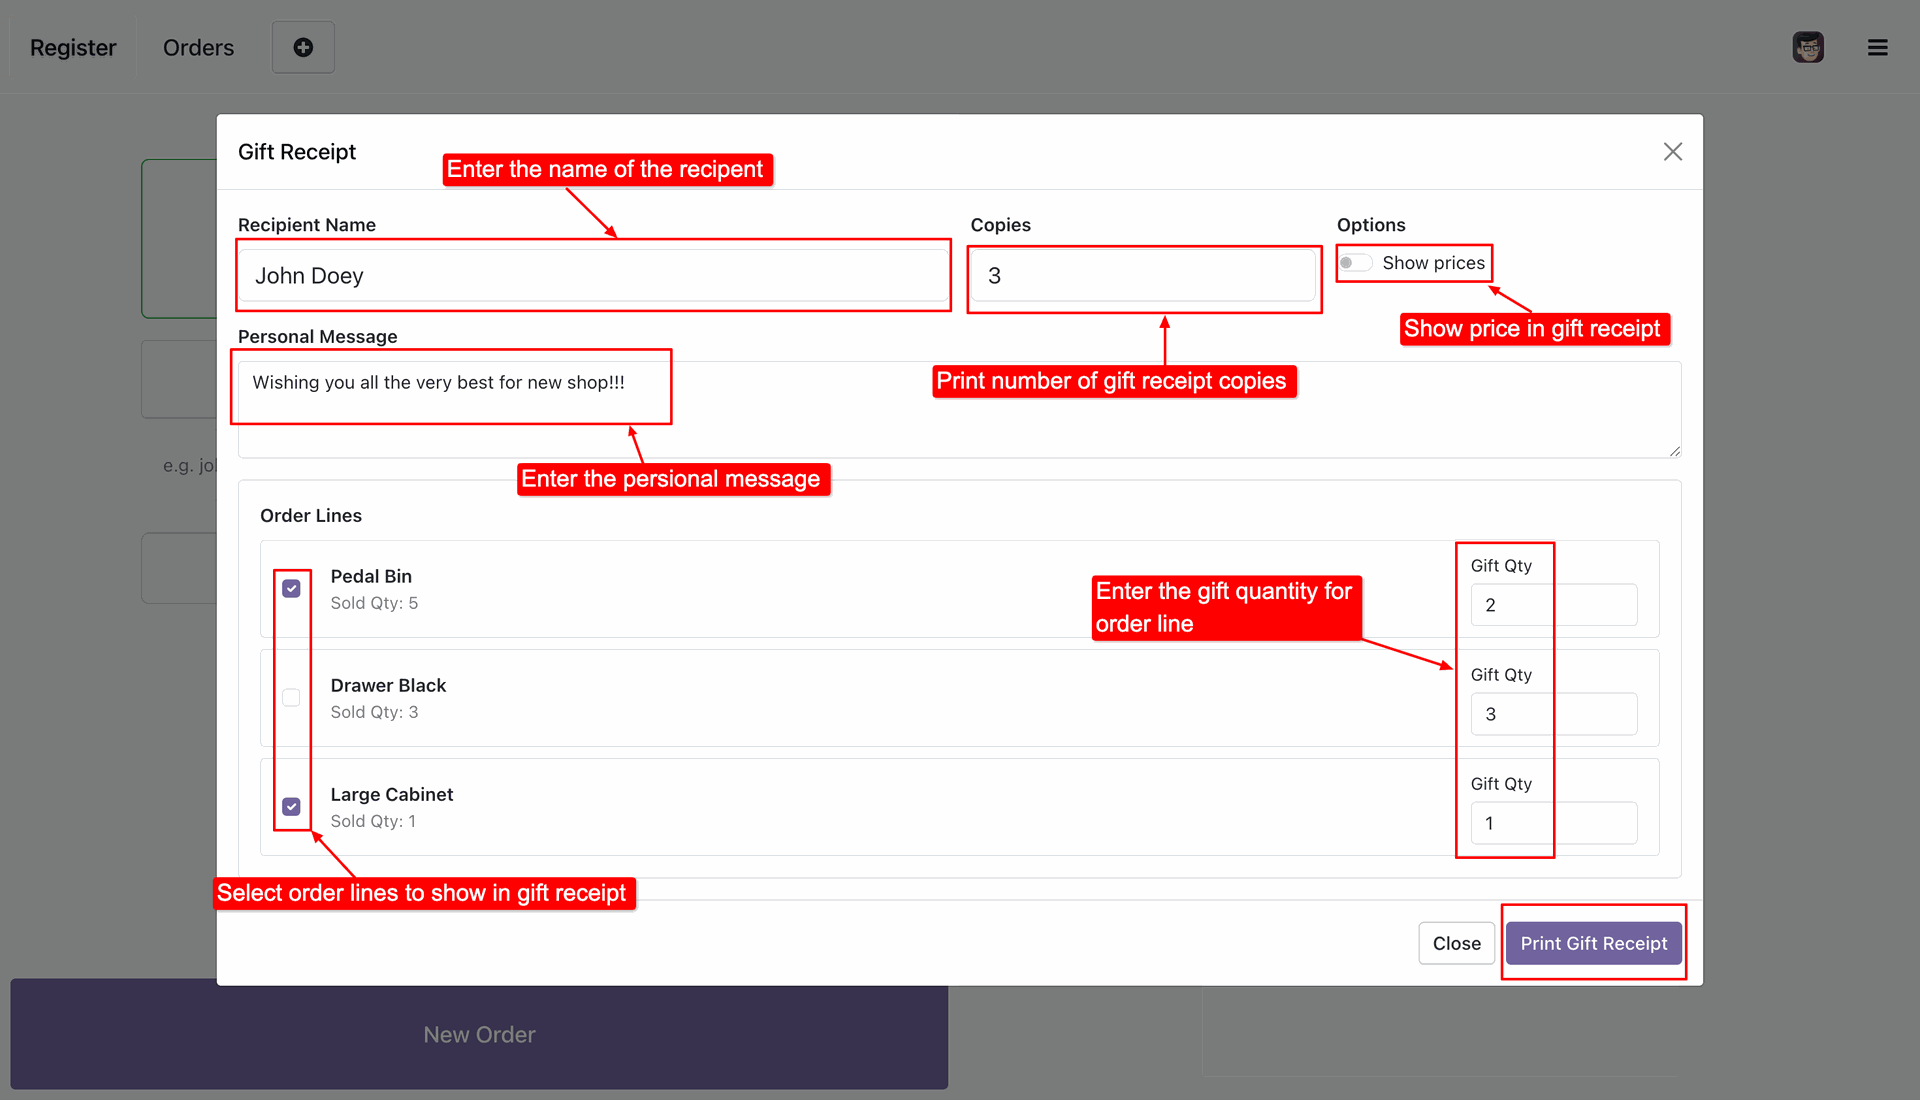Click the Drawer Black product name
Image resolution: width=1920 pixels, height=1100 pixels.
[388, 685]
